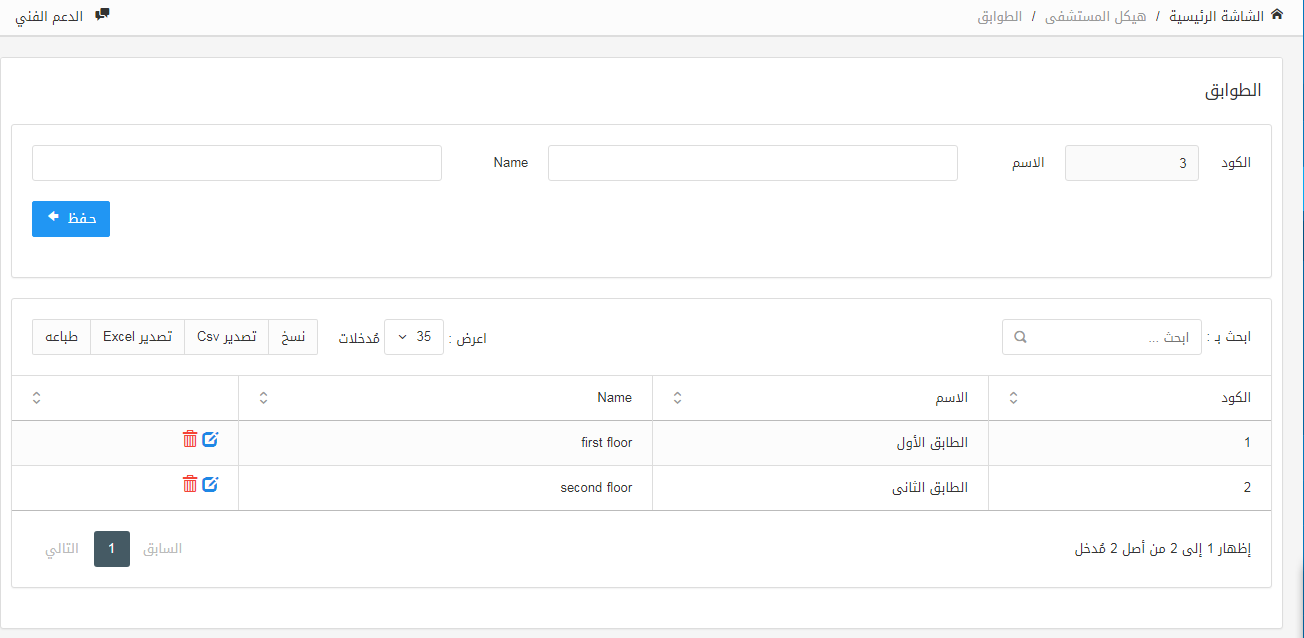Click the edit icon for first floor row
The image size is (1304, 638).
210,439
